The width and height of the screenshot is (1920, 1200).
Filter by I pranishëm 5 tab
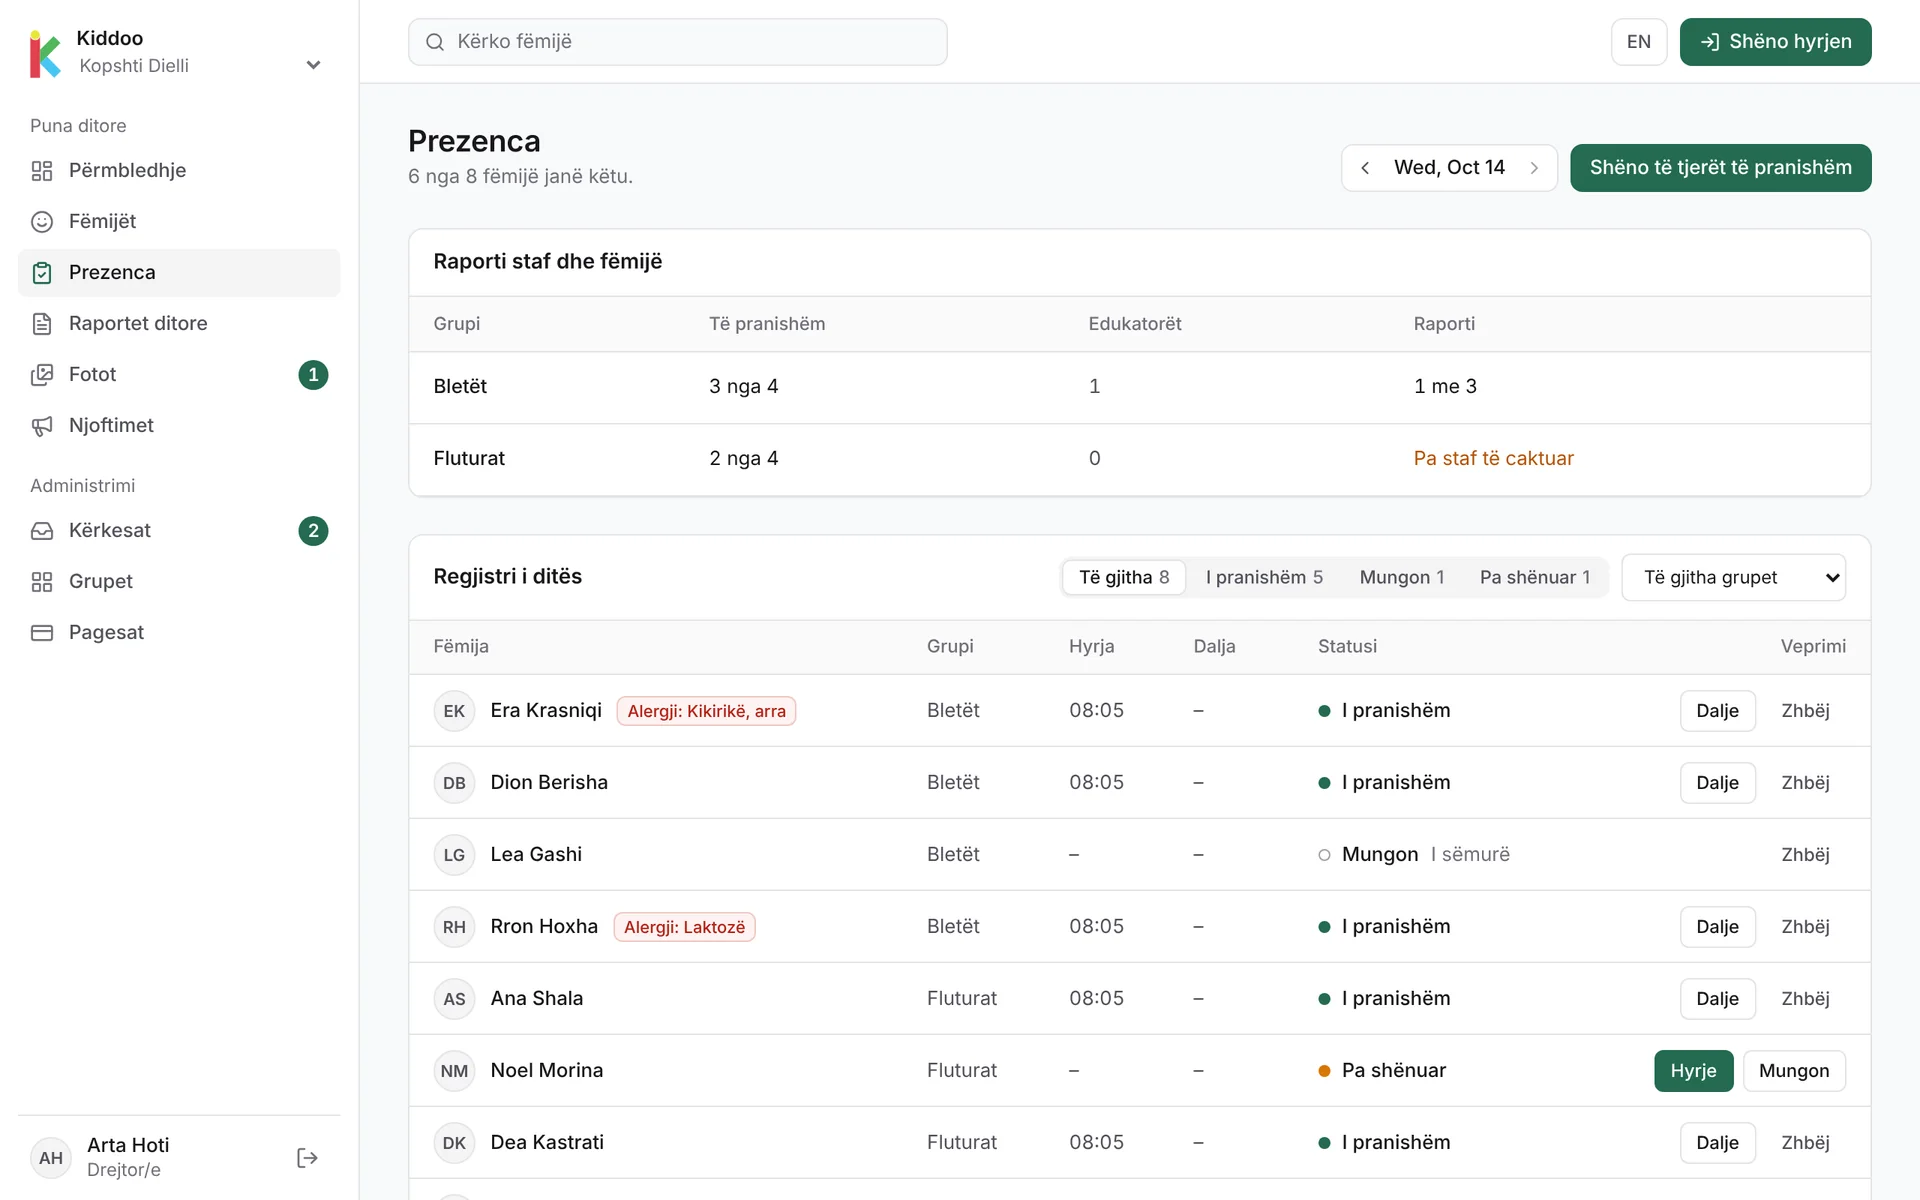(x=1264, y=577)
